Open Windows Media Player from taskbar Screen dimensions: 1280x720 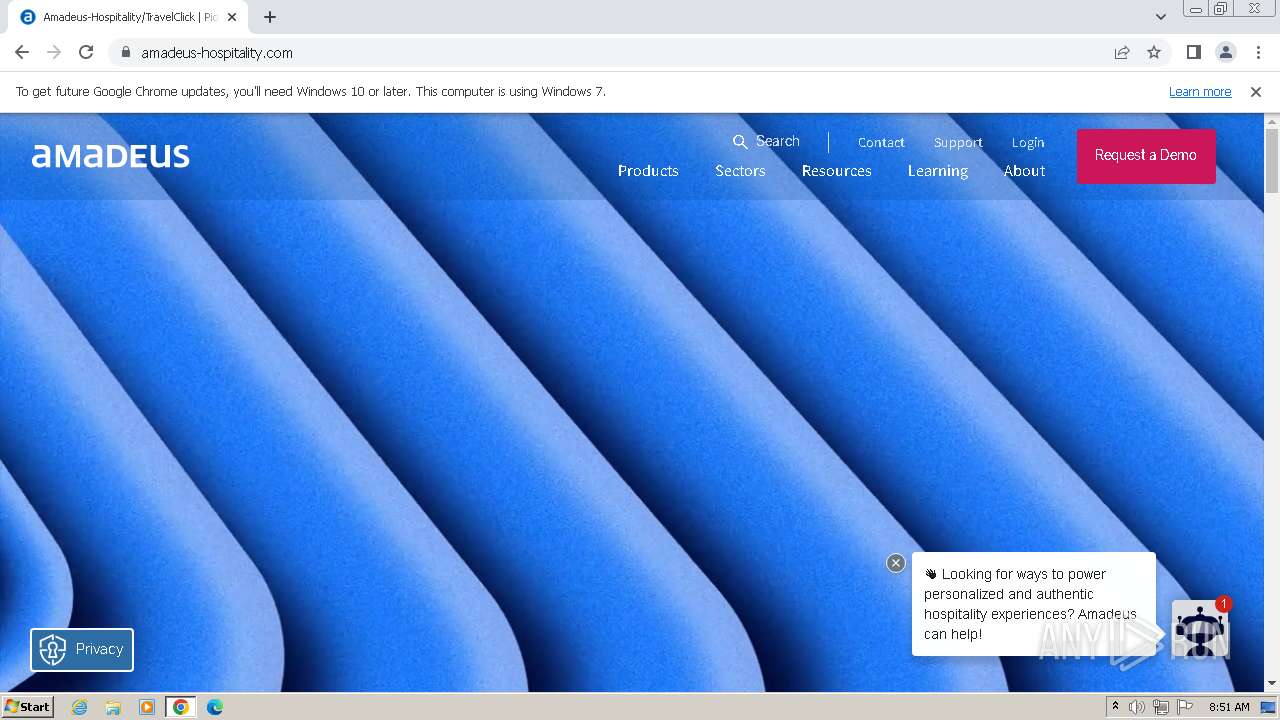click(147, 707)
